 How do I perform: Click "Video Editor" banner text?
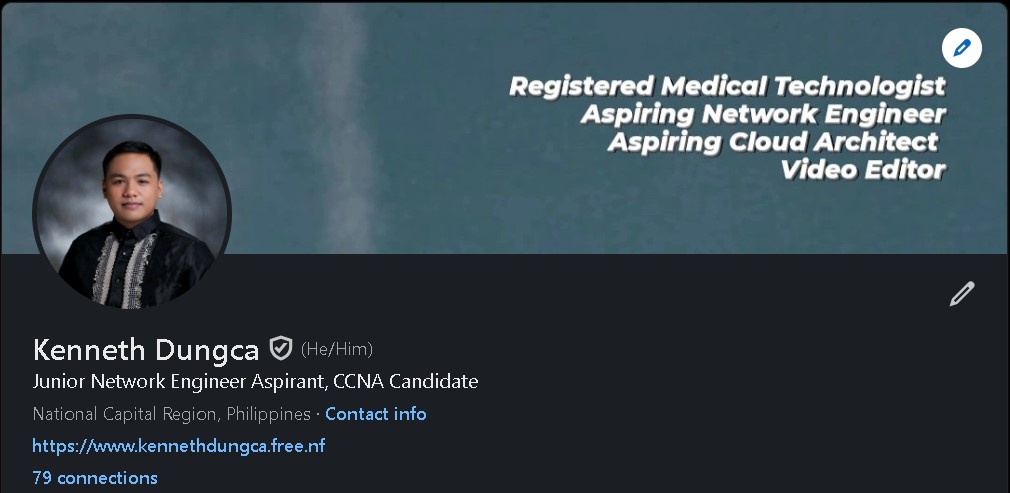tap(862, 170)
